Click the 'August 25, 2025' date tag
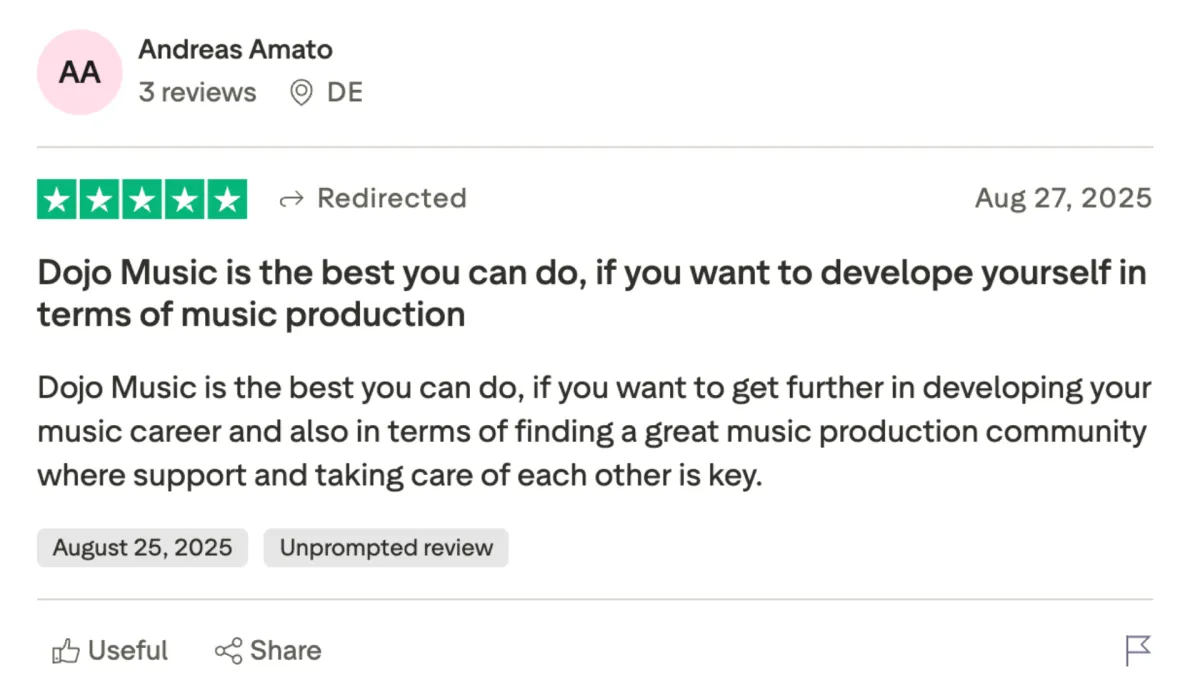Screen dimensions: 1200x675 click(142, 548)
